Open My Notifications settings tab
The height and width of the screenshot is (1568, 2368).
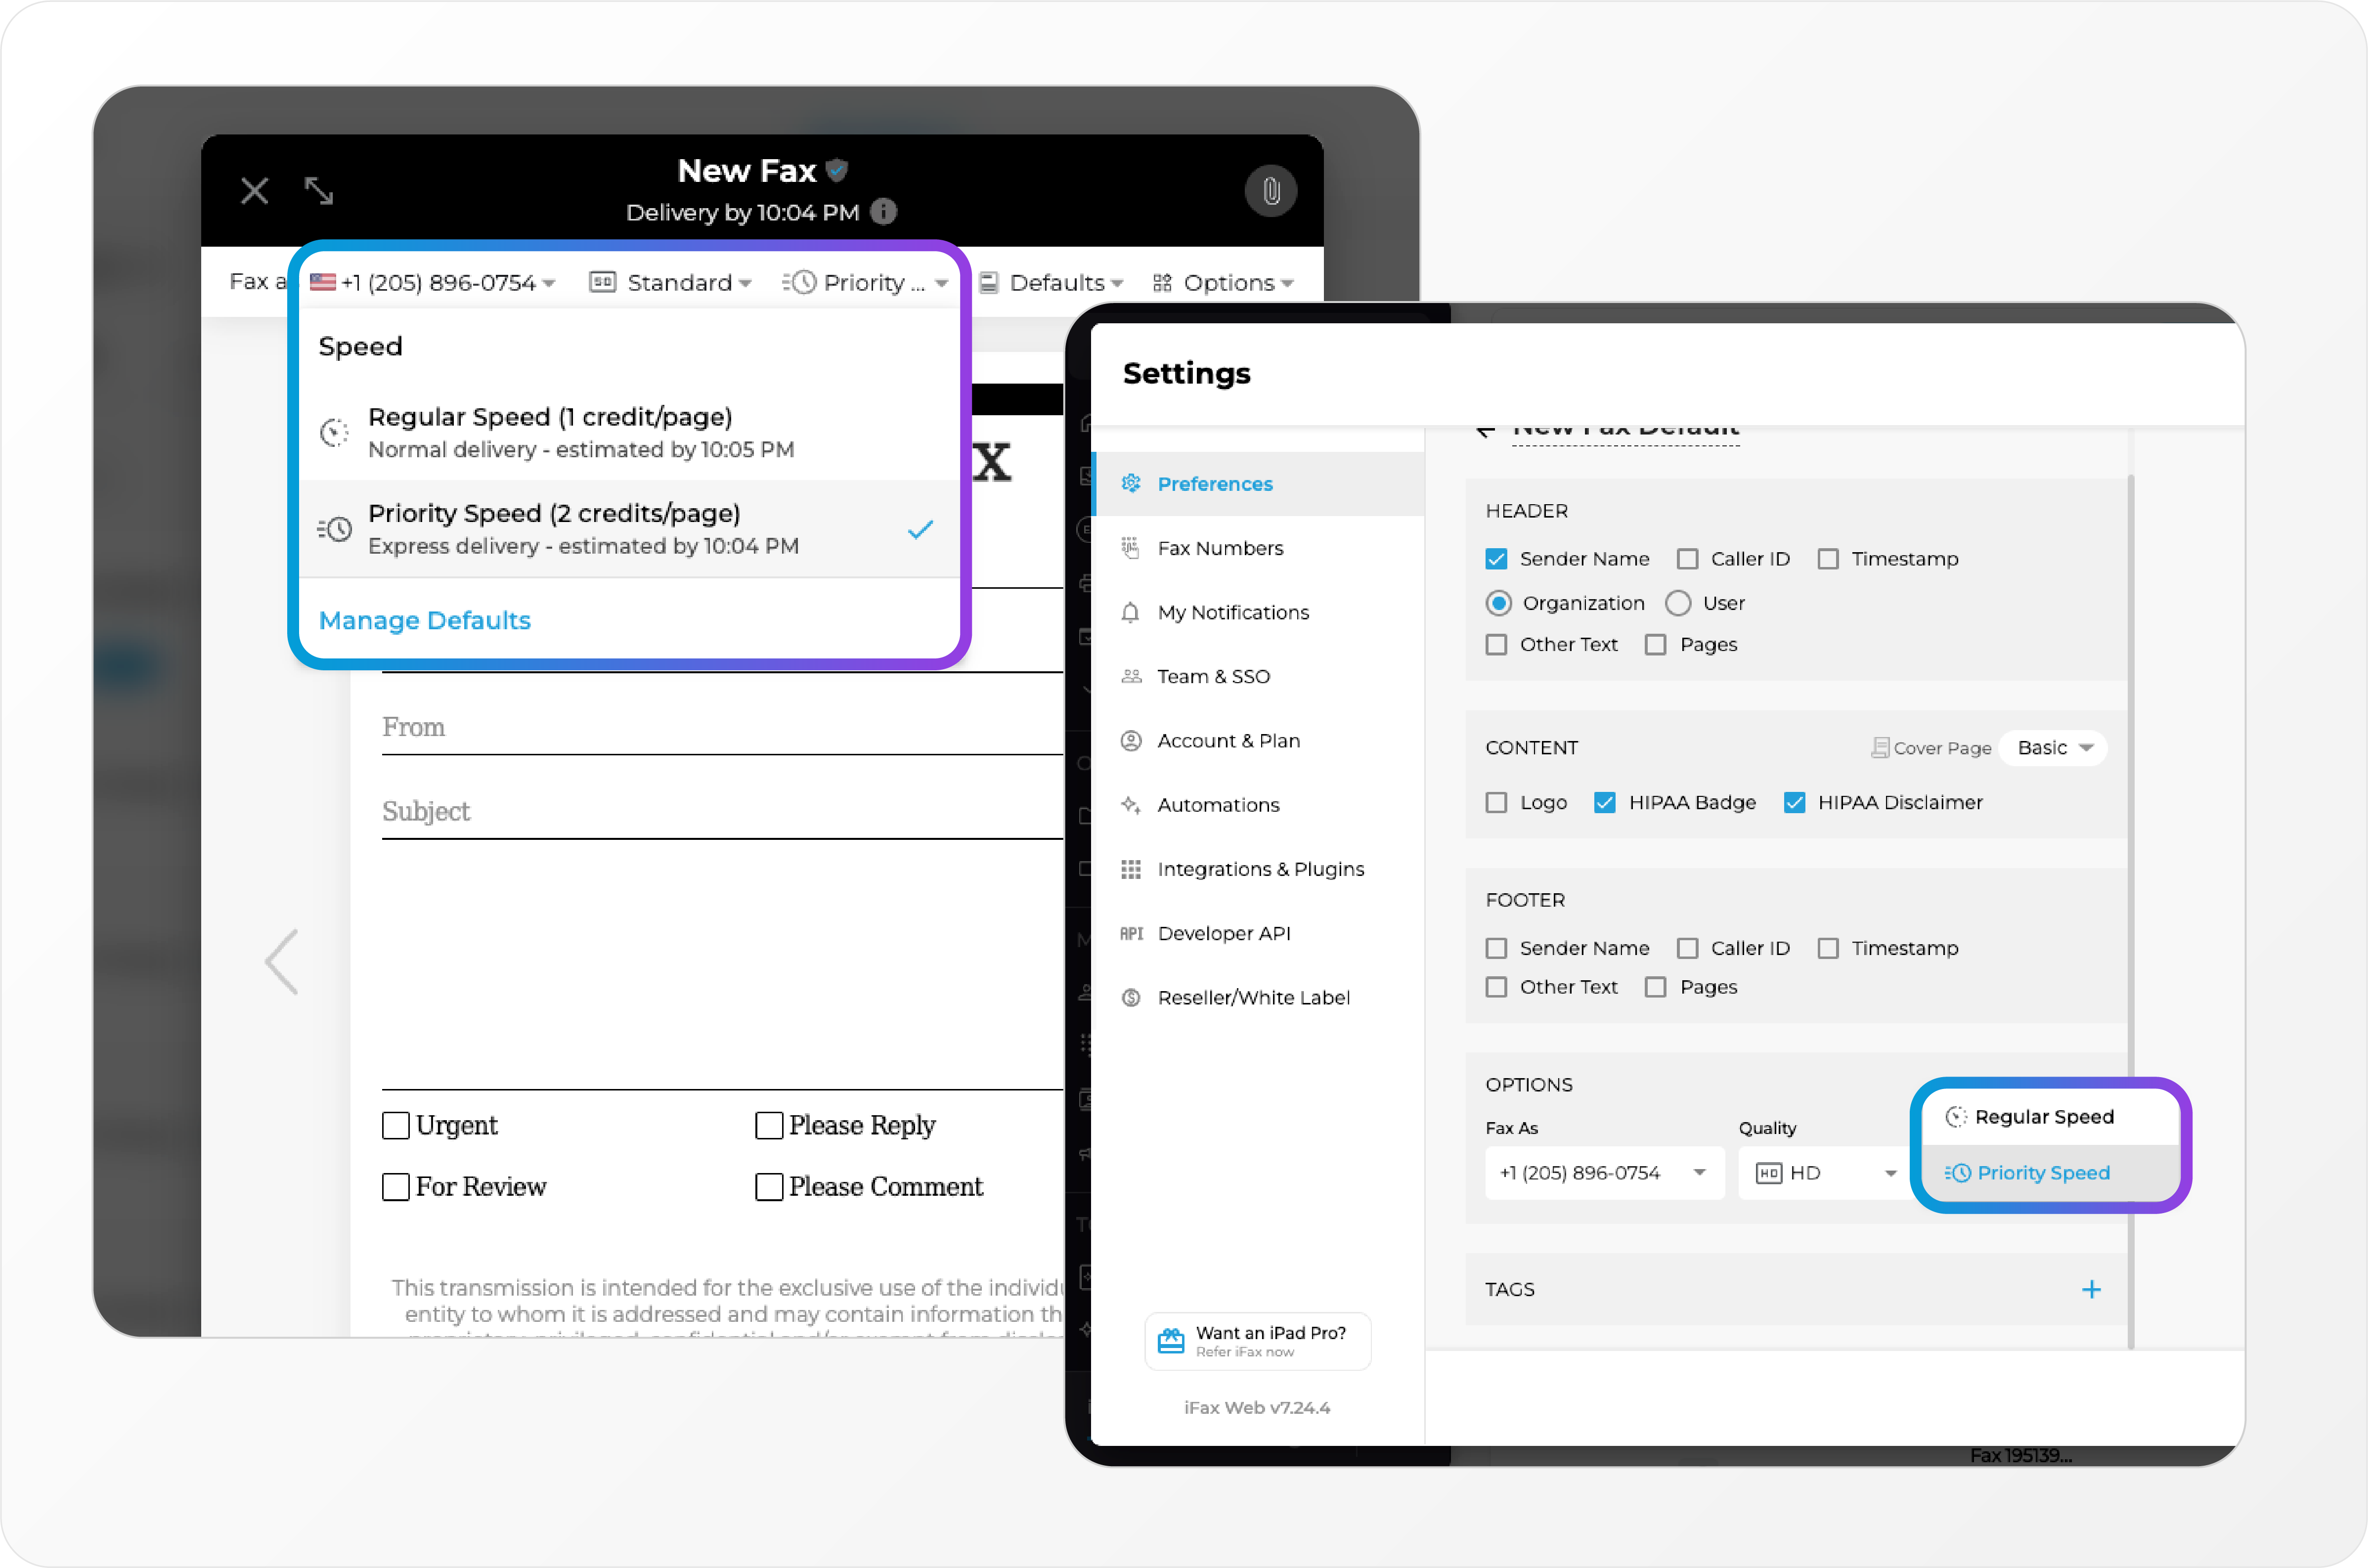click(x=1232, y=612)
